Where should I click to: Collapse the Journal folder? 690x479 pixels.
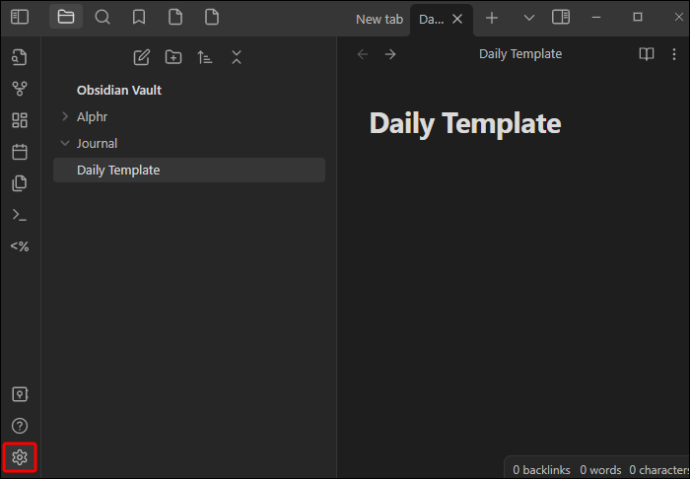(65, 143)
